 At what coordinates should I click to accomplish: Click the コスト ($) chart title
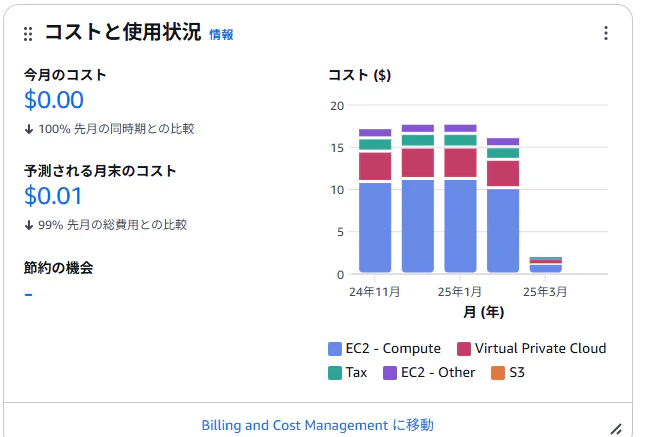360,75
